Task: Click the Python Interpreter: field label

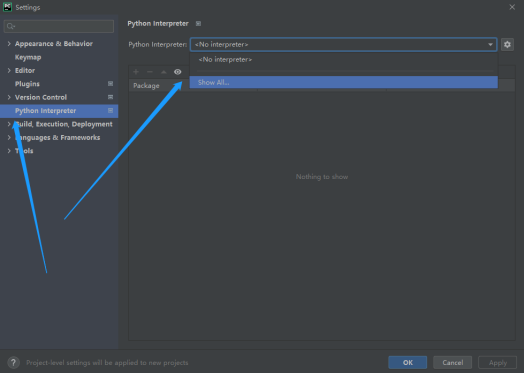Action: click(x=158, y=45)
